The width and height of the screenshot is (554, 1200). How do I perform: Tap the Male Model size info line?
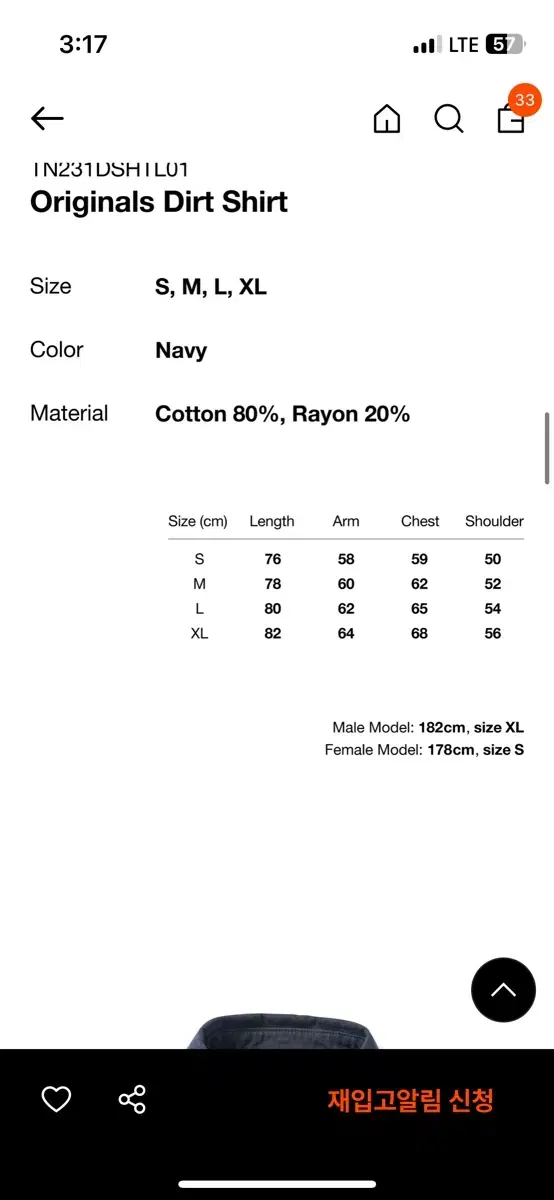click(x=428, y=727)
